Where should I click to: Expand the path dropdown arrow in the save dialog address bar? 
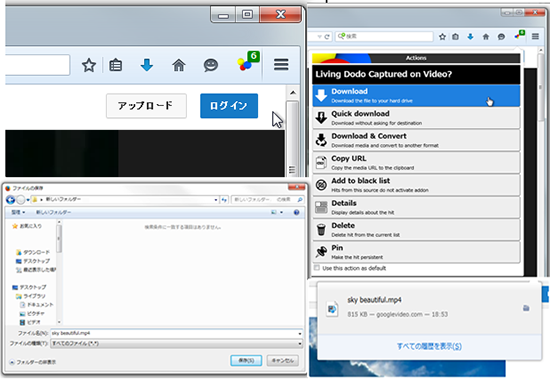tap(216, 200)
